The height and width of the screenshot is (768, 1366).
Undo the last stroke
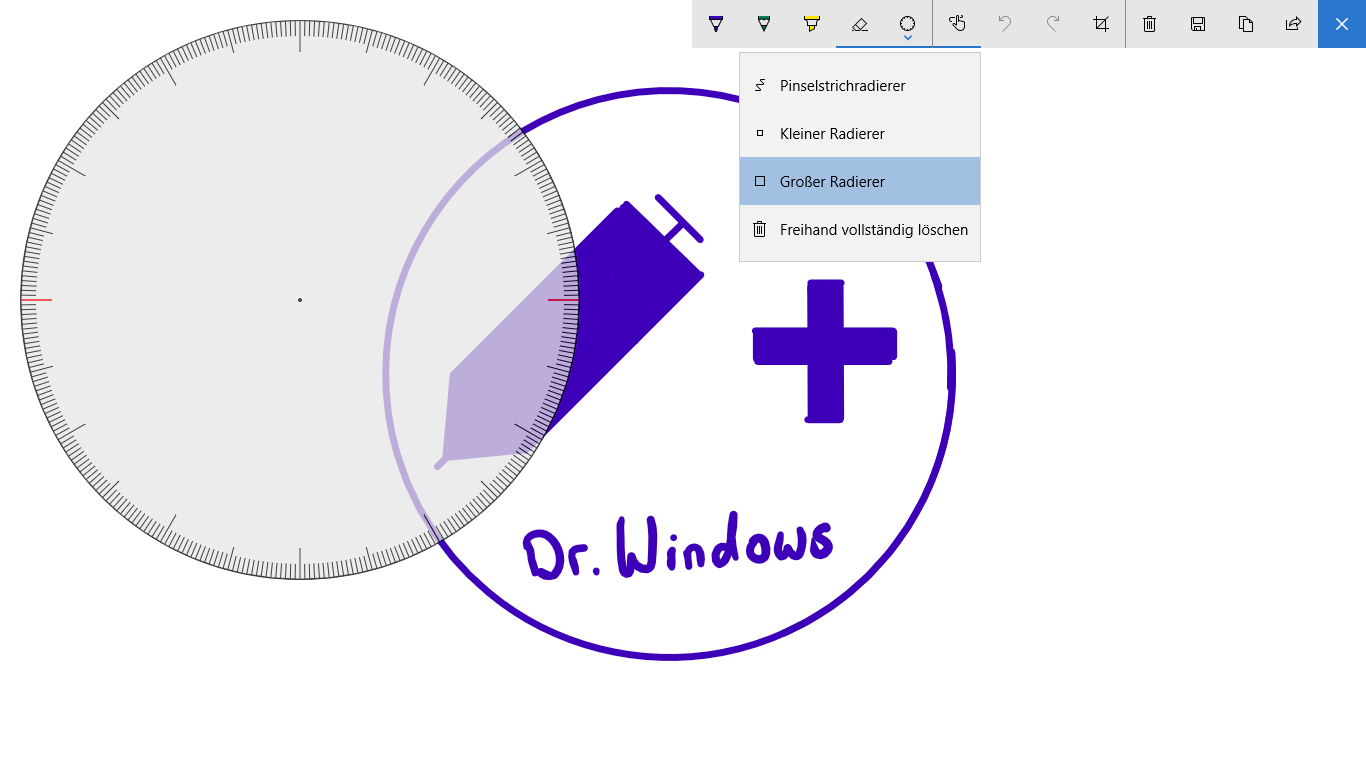(x=1005, y=24)
